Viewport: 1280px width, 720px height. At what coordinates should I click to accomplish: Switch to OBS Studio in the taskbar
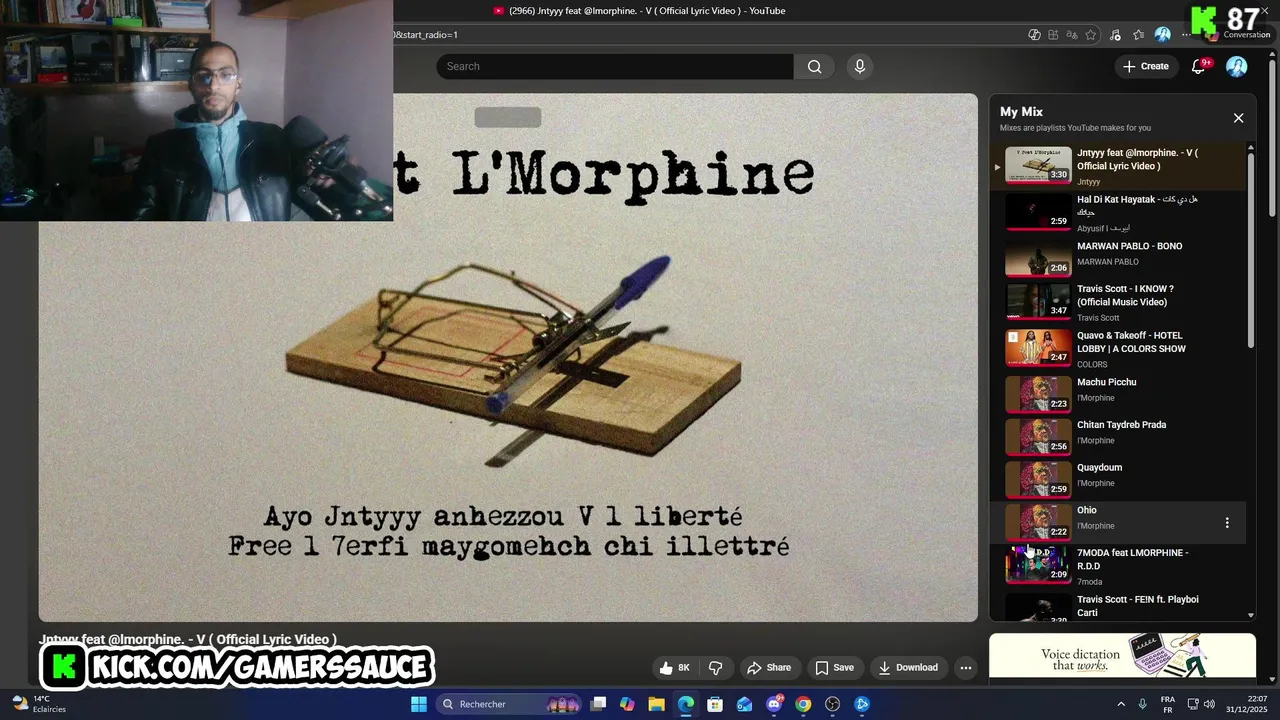(832, 704)
